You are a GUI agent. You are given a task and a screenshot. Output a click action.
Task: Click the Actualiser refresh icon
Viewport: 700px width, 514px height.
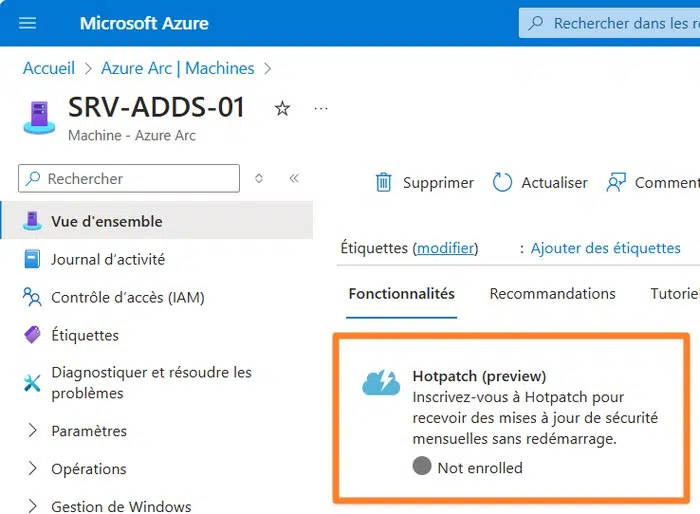[x=502, y=182]
